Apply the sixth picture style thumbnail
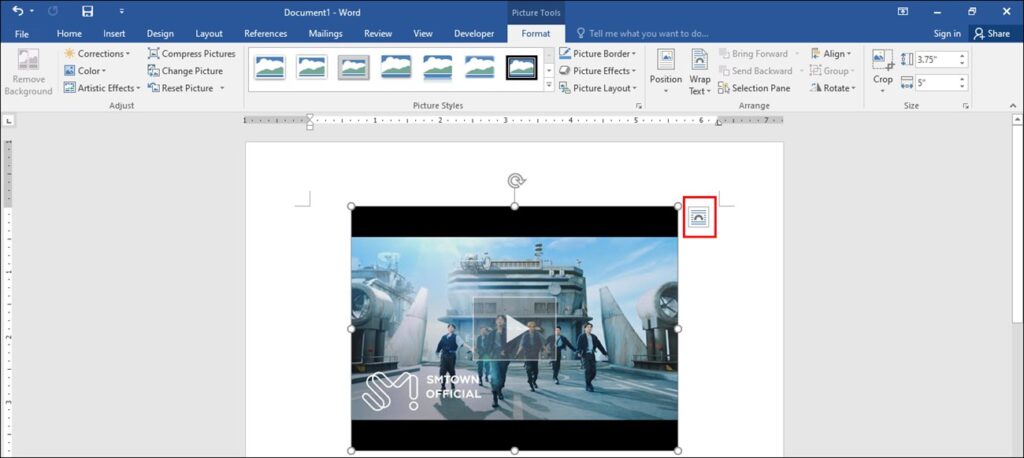1024x458 pixels. (479, 67)
